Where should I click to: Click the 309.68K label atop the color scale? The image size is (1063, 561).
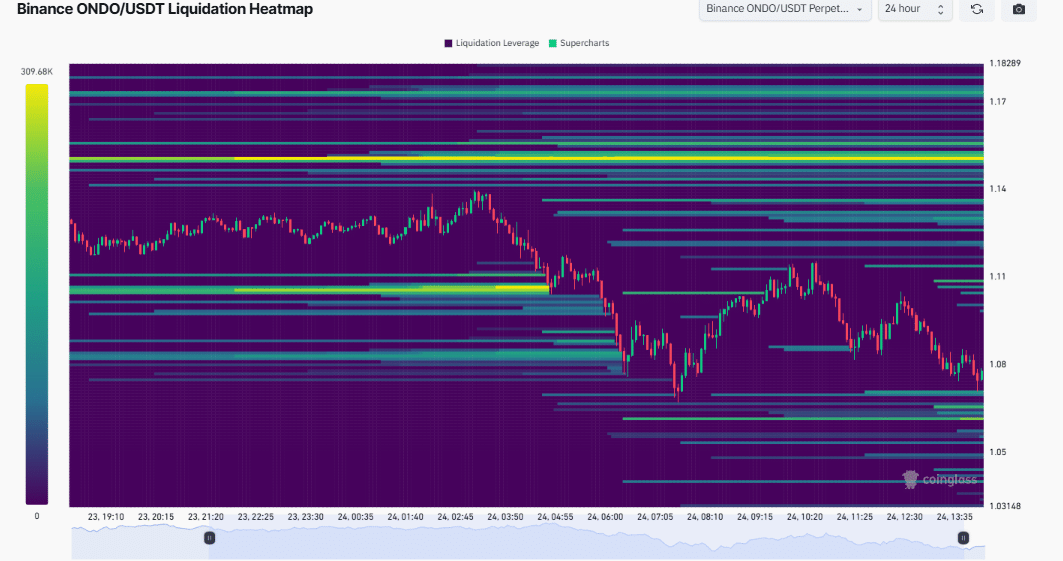click(x=36, y=72)
